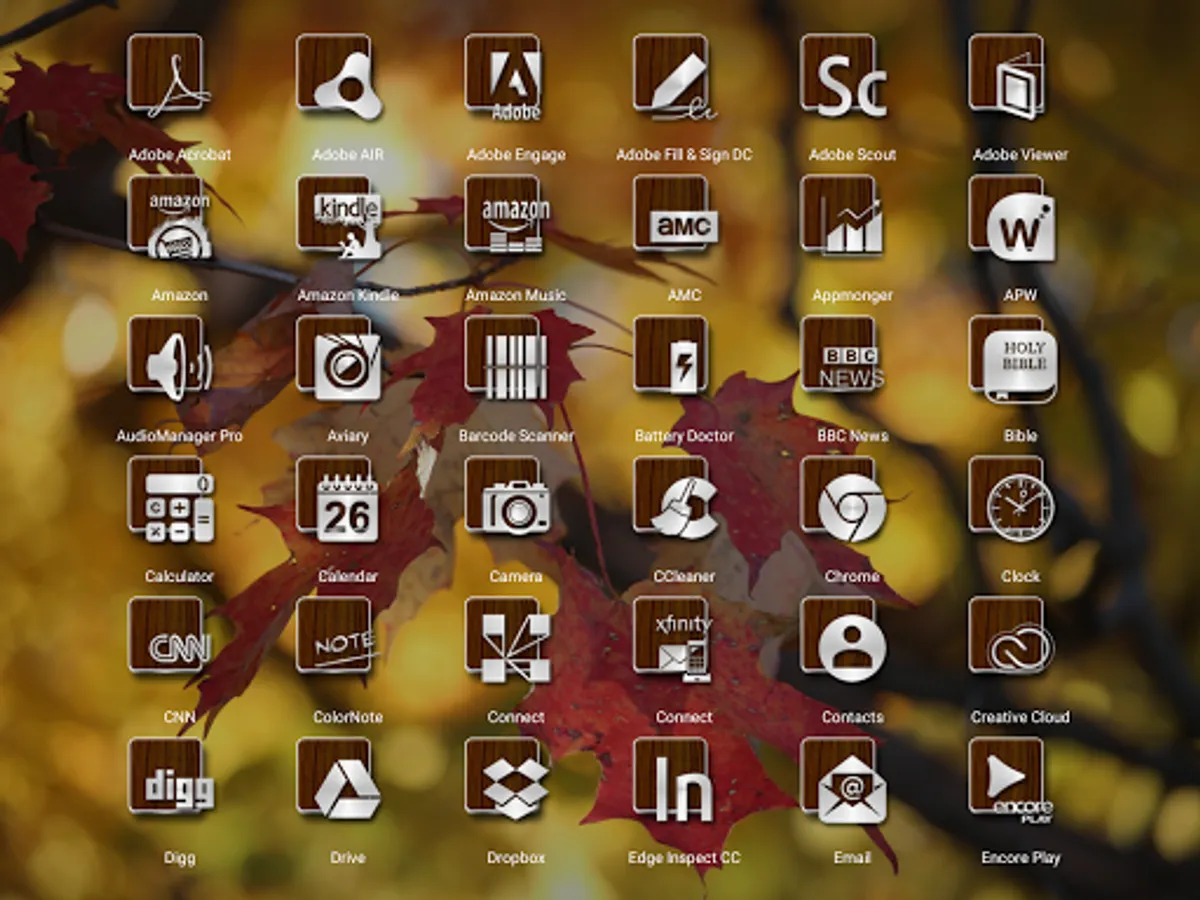Image resolution: width=1200 pixels, height=900 pixels.
Task: Launch the Aviary photo editor icon
Action: (x=338, y=358)
